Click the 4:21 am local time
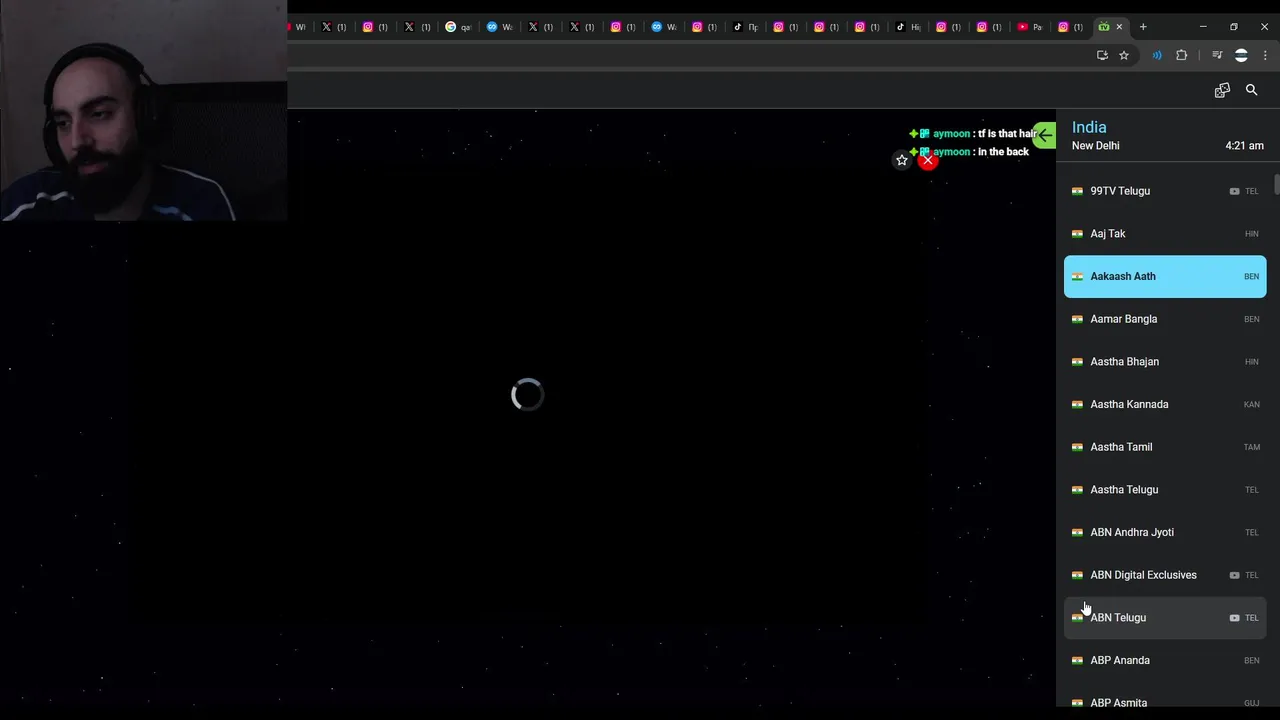 click(1245, 146)
